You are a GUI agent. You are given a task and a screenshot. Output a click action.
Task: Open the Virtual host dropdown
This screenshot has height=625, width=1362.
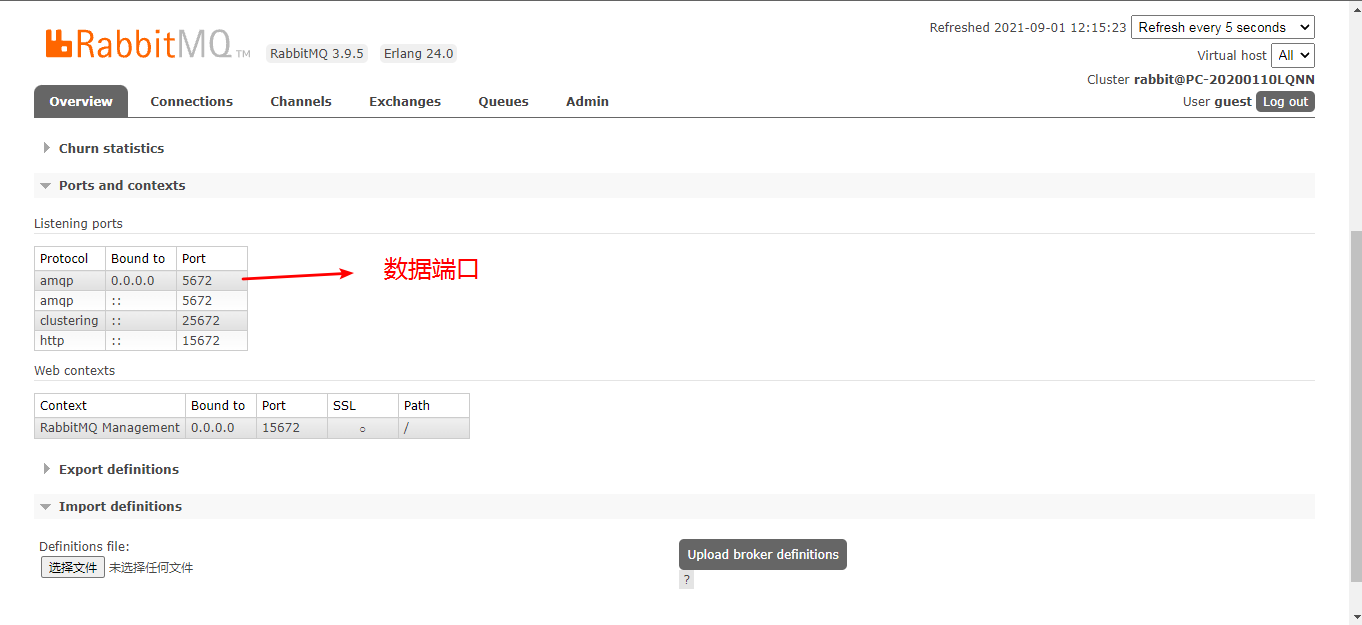[1292, 56]
